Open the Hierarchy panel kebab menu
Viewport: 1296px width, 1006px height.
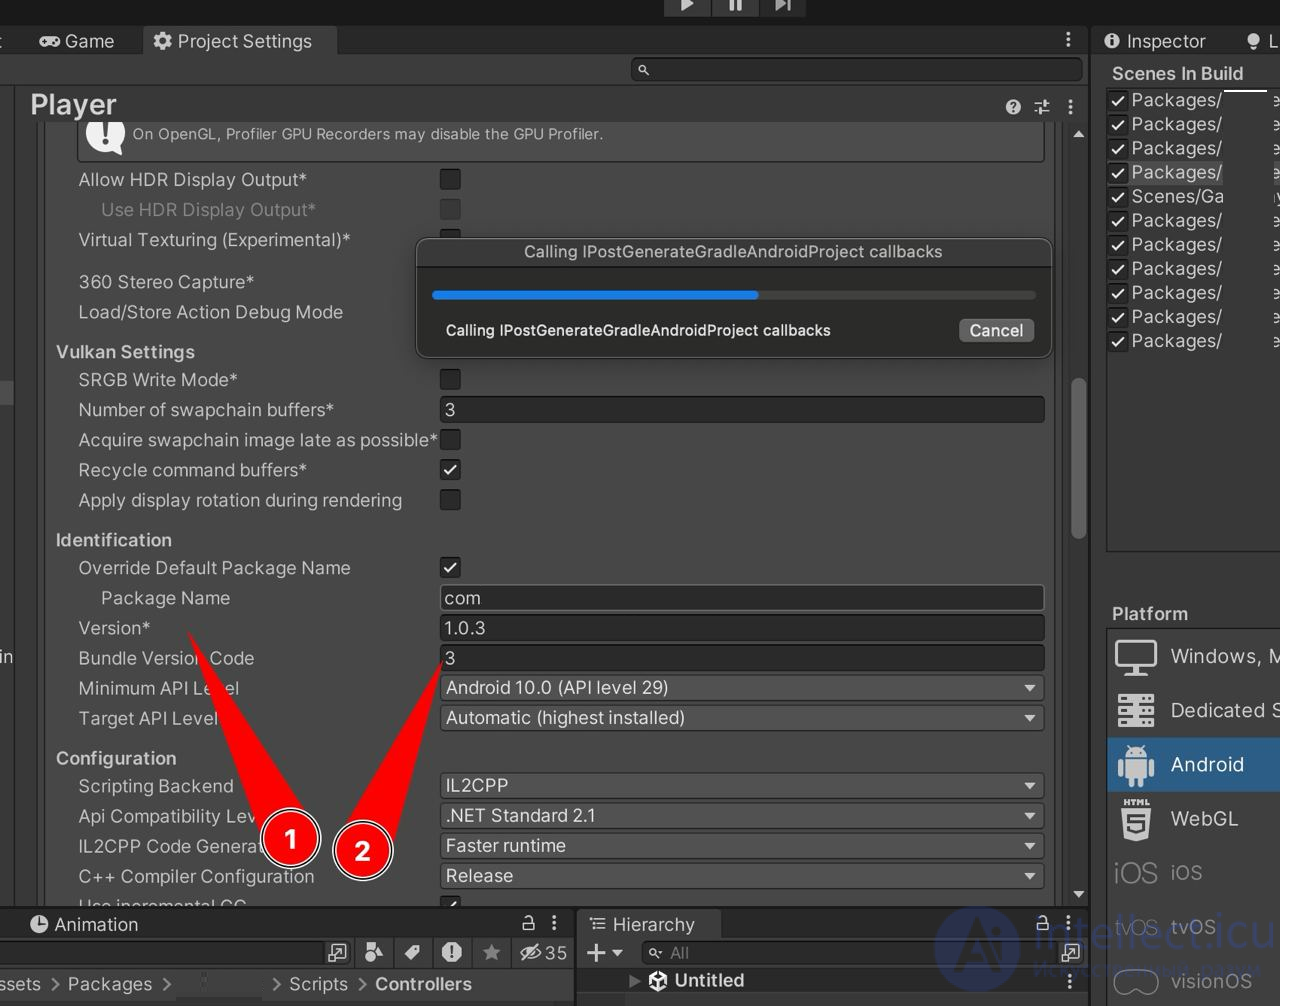(x=1068, y=923)
